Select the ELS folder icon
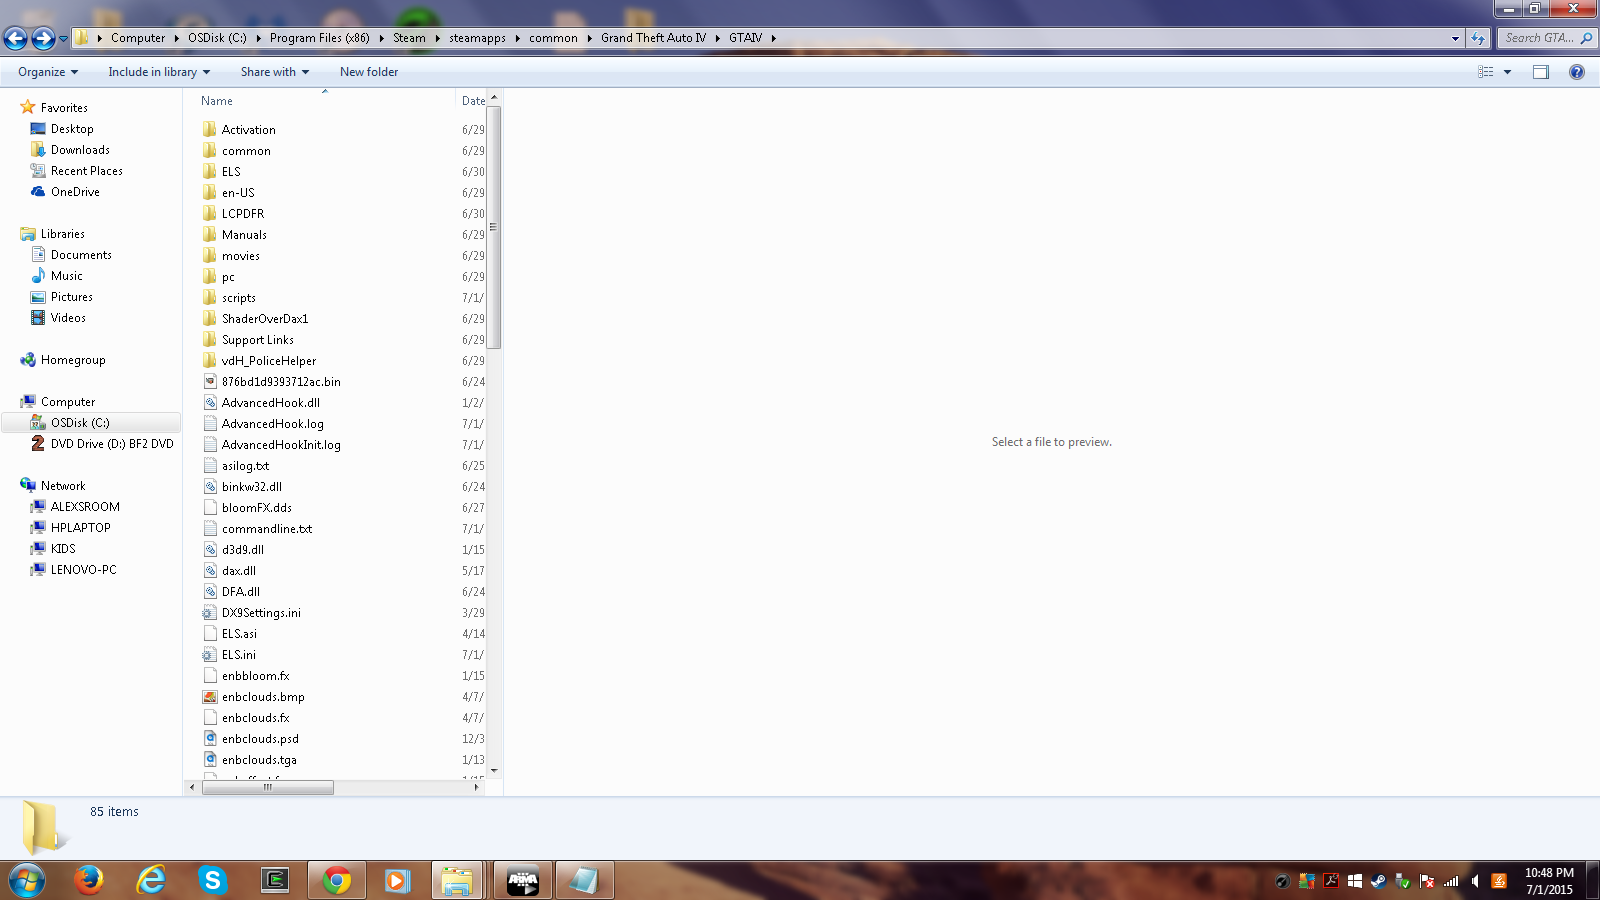Image resolution: width=1600 pixels, height=900 pixels. pos(210,171)
